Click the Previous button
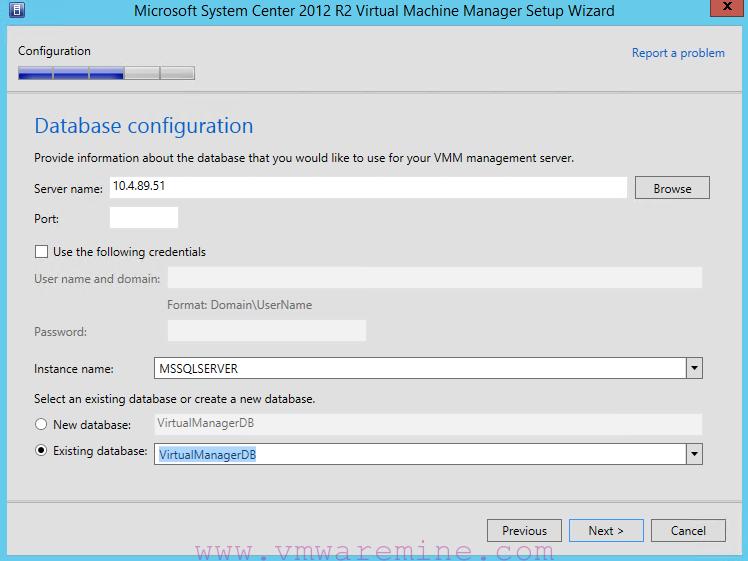Image resolution: width=748 pixels, height=561 pixels. (x=524, y=530)
